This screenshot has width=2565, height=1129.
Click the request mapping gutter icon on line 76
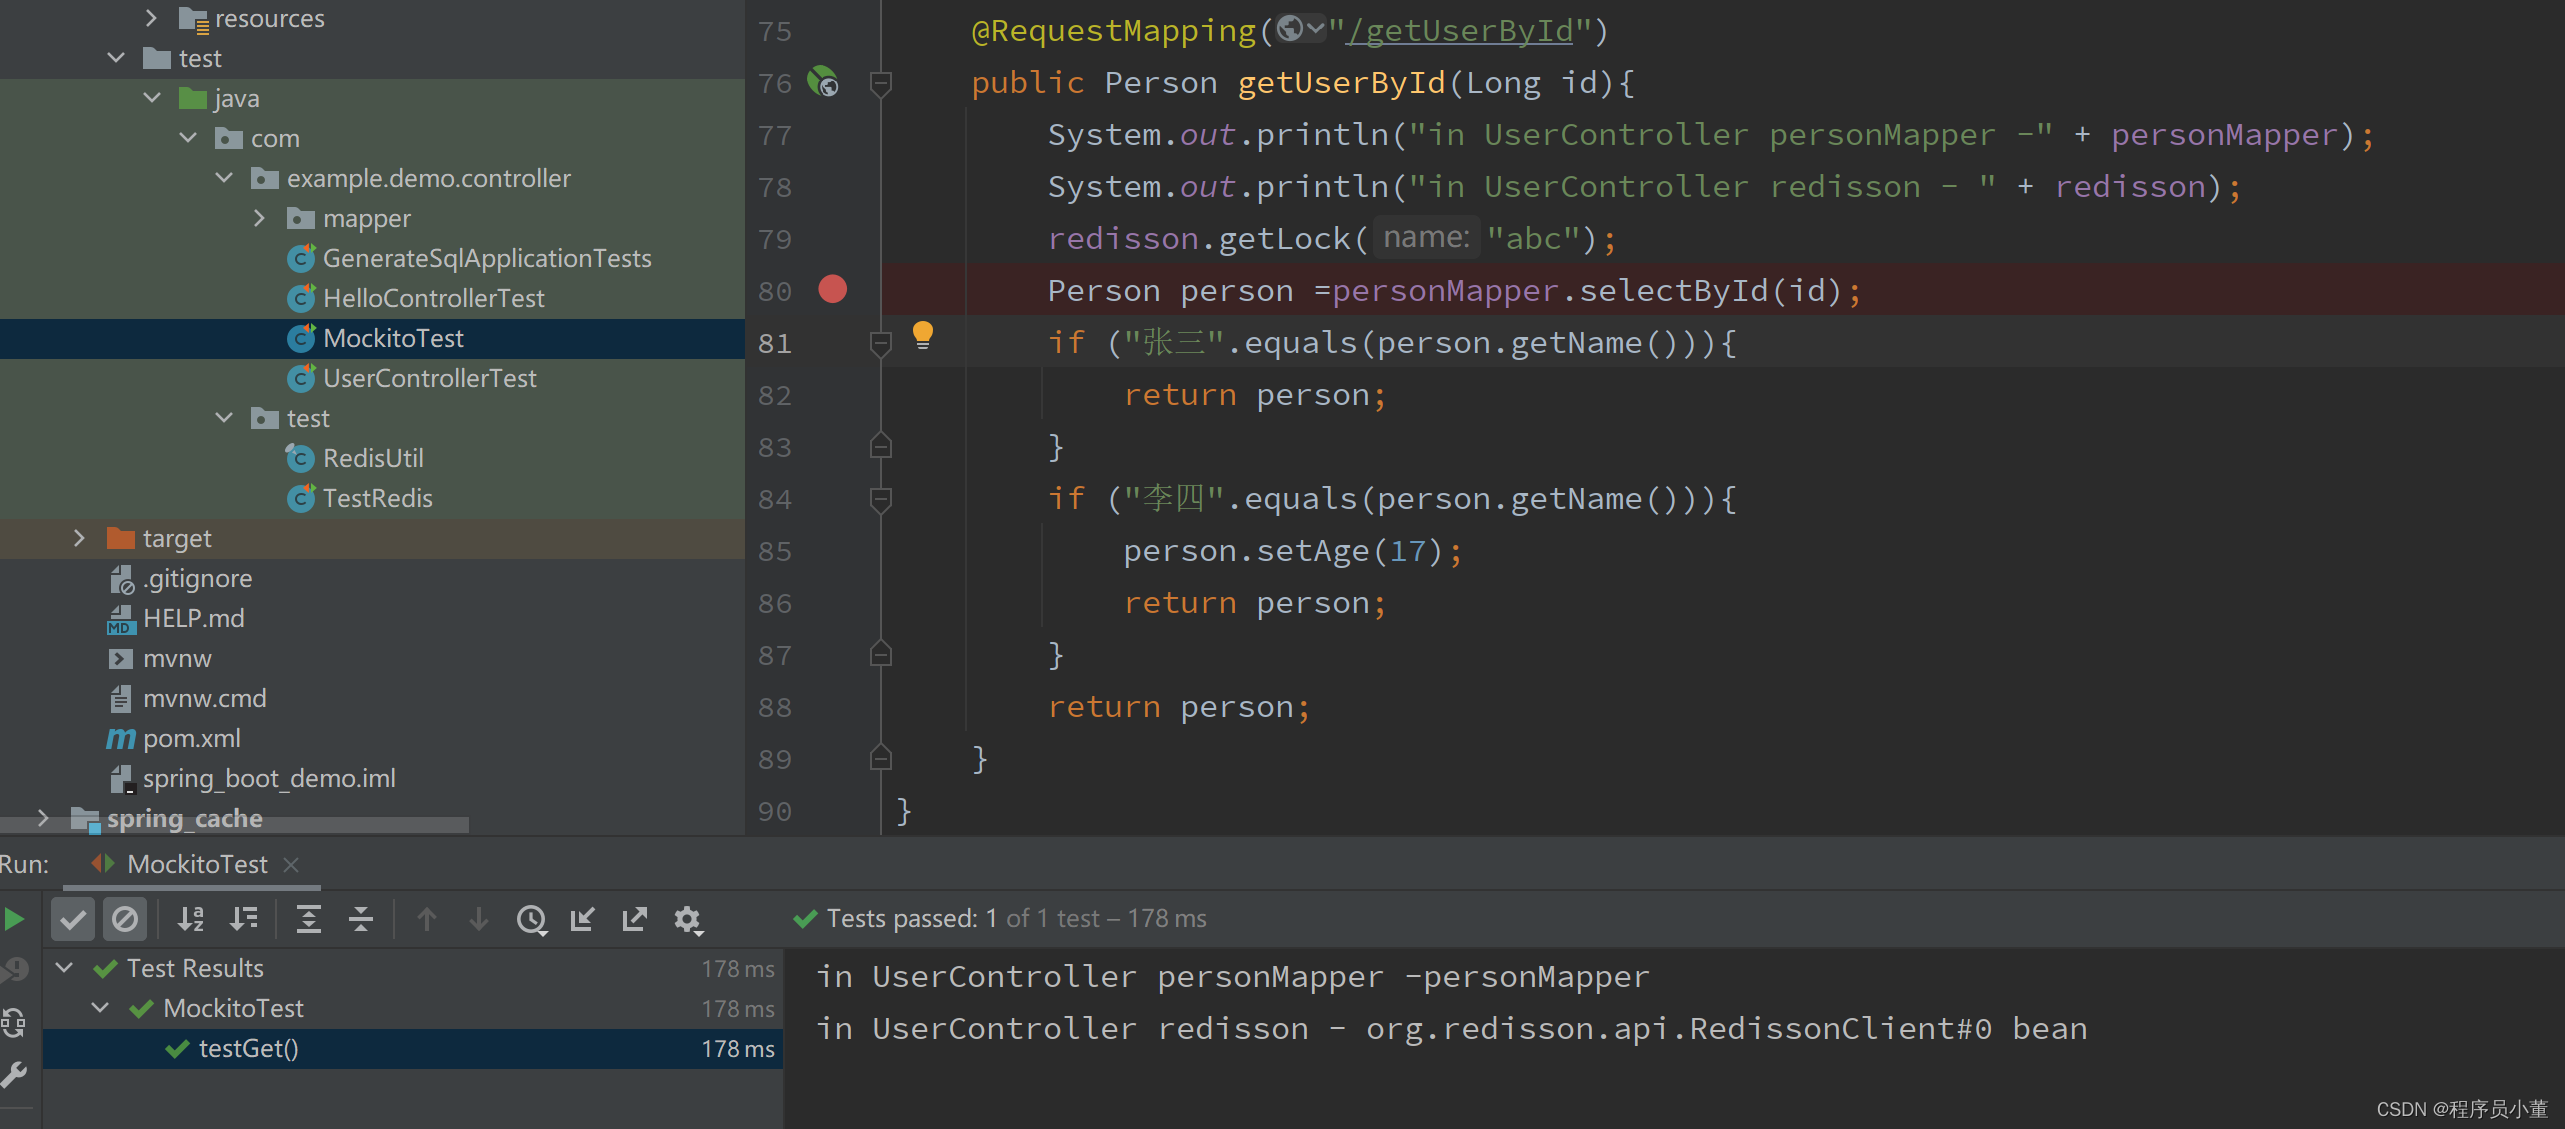pos(823,82)
